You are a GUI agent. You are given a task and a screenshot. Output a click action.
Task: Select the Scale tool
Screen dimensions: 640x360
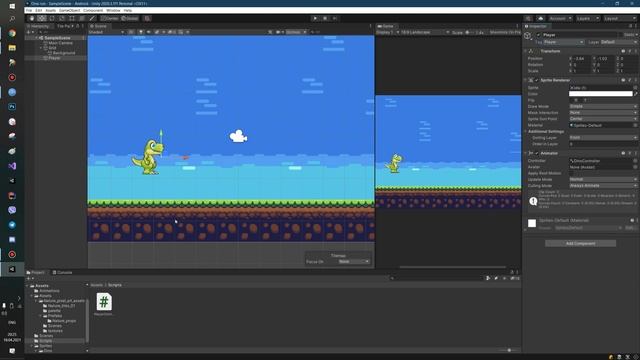click(62, 18)
